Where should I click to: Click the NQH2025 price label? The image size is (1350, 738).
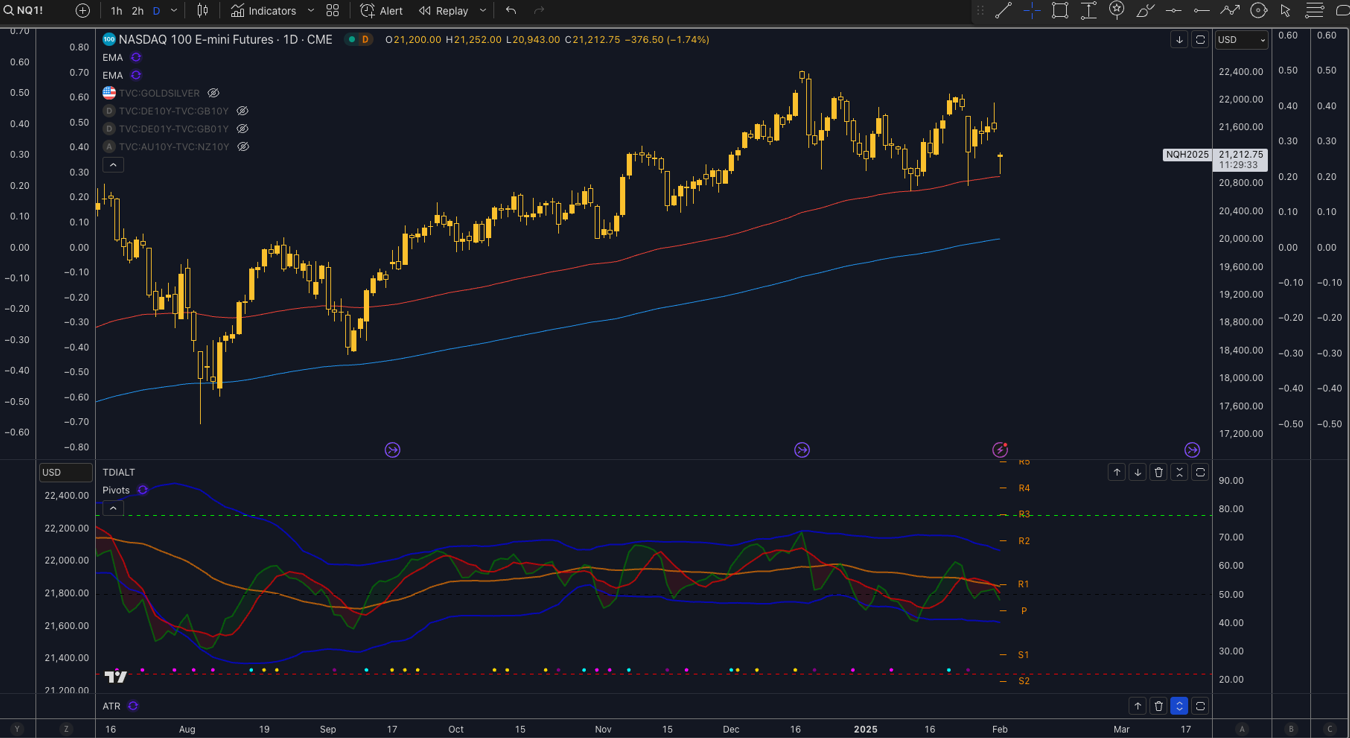click(1188, 155)
